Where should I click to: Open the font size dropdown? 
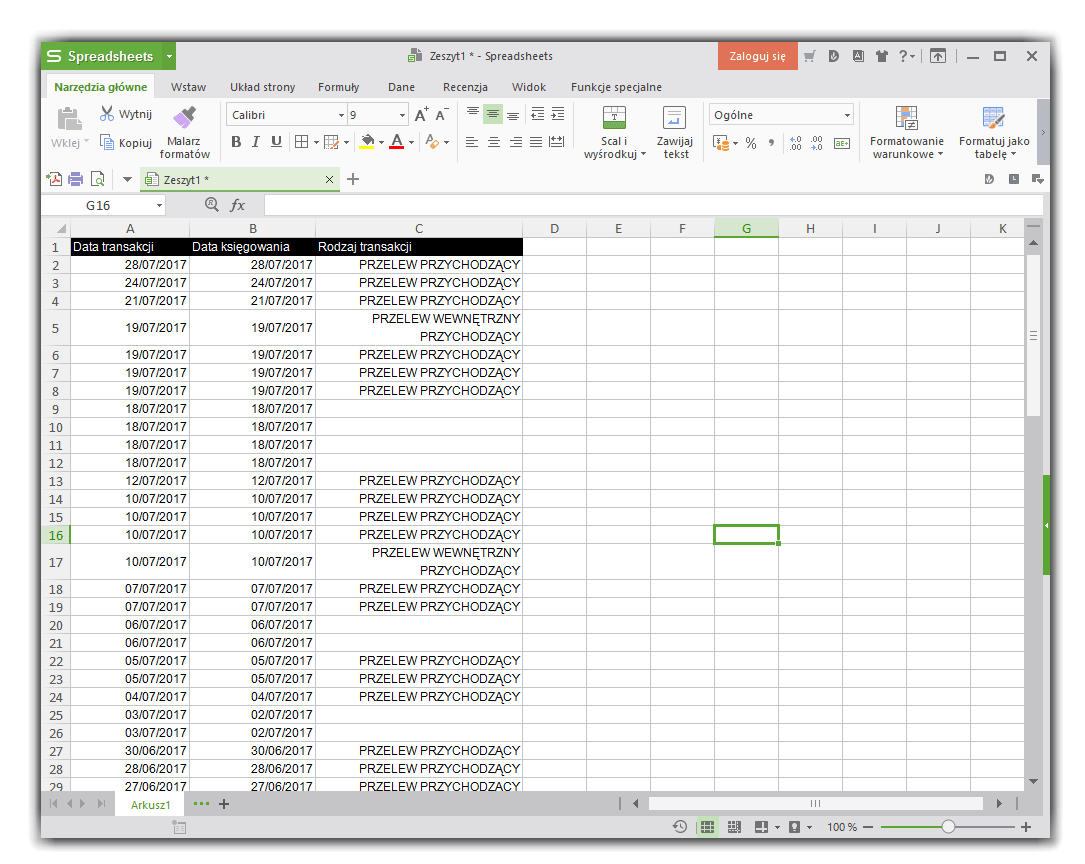click(x=402, y=116)
